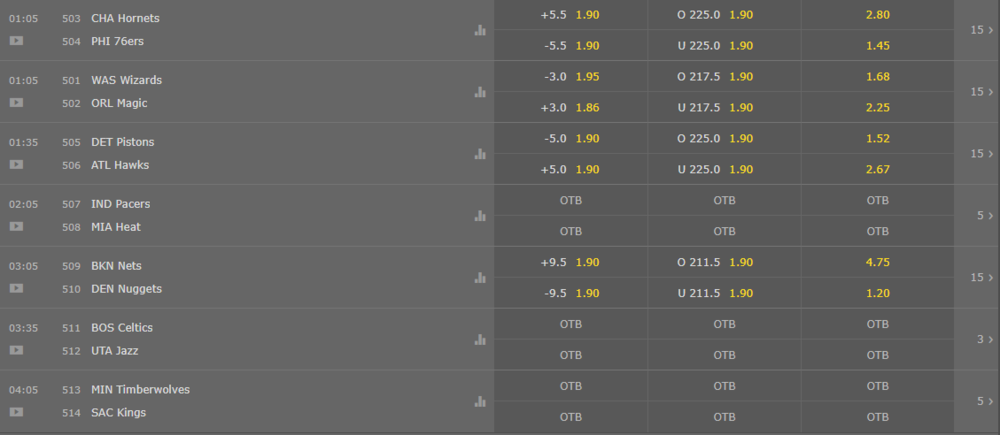The image size is (1000, 435).
Task: View stats chart icon for Hornets vs 76ers
Action: pyautogui.click(x=480, y=30)
